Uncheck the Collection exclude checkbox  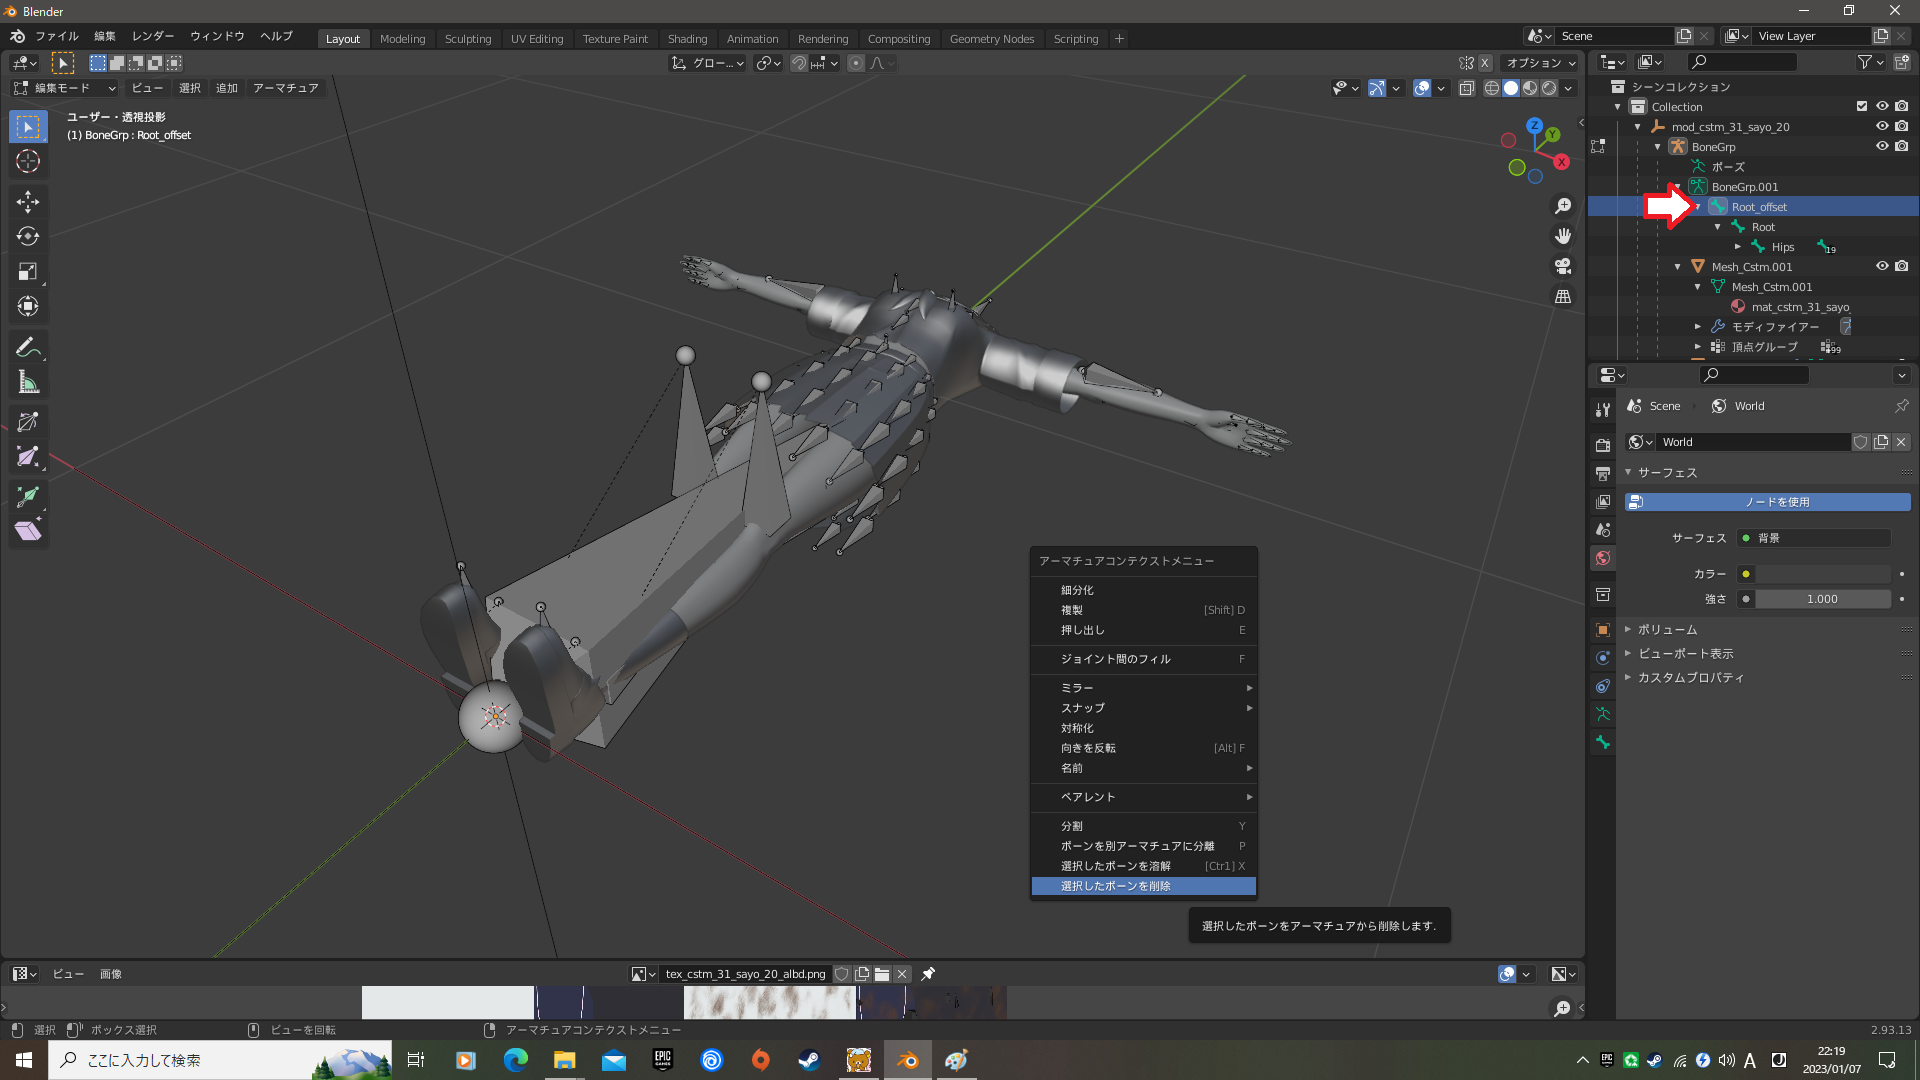1862,106
